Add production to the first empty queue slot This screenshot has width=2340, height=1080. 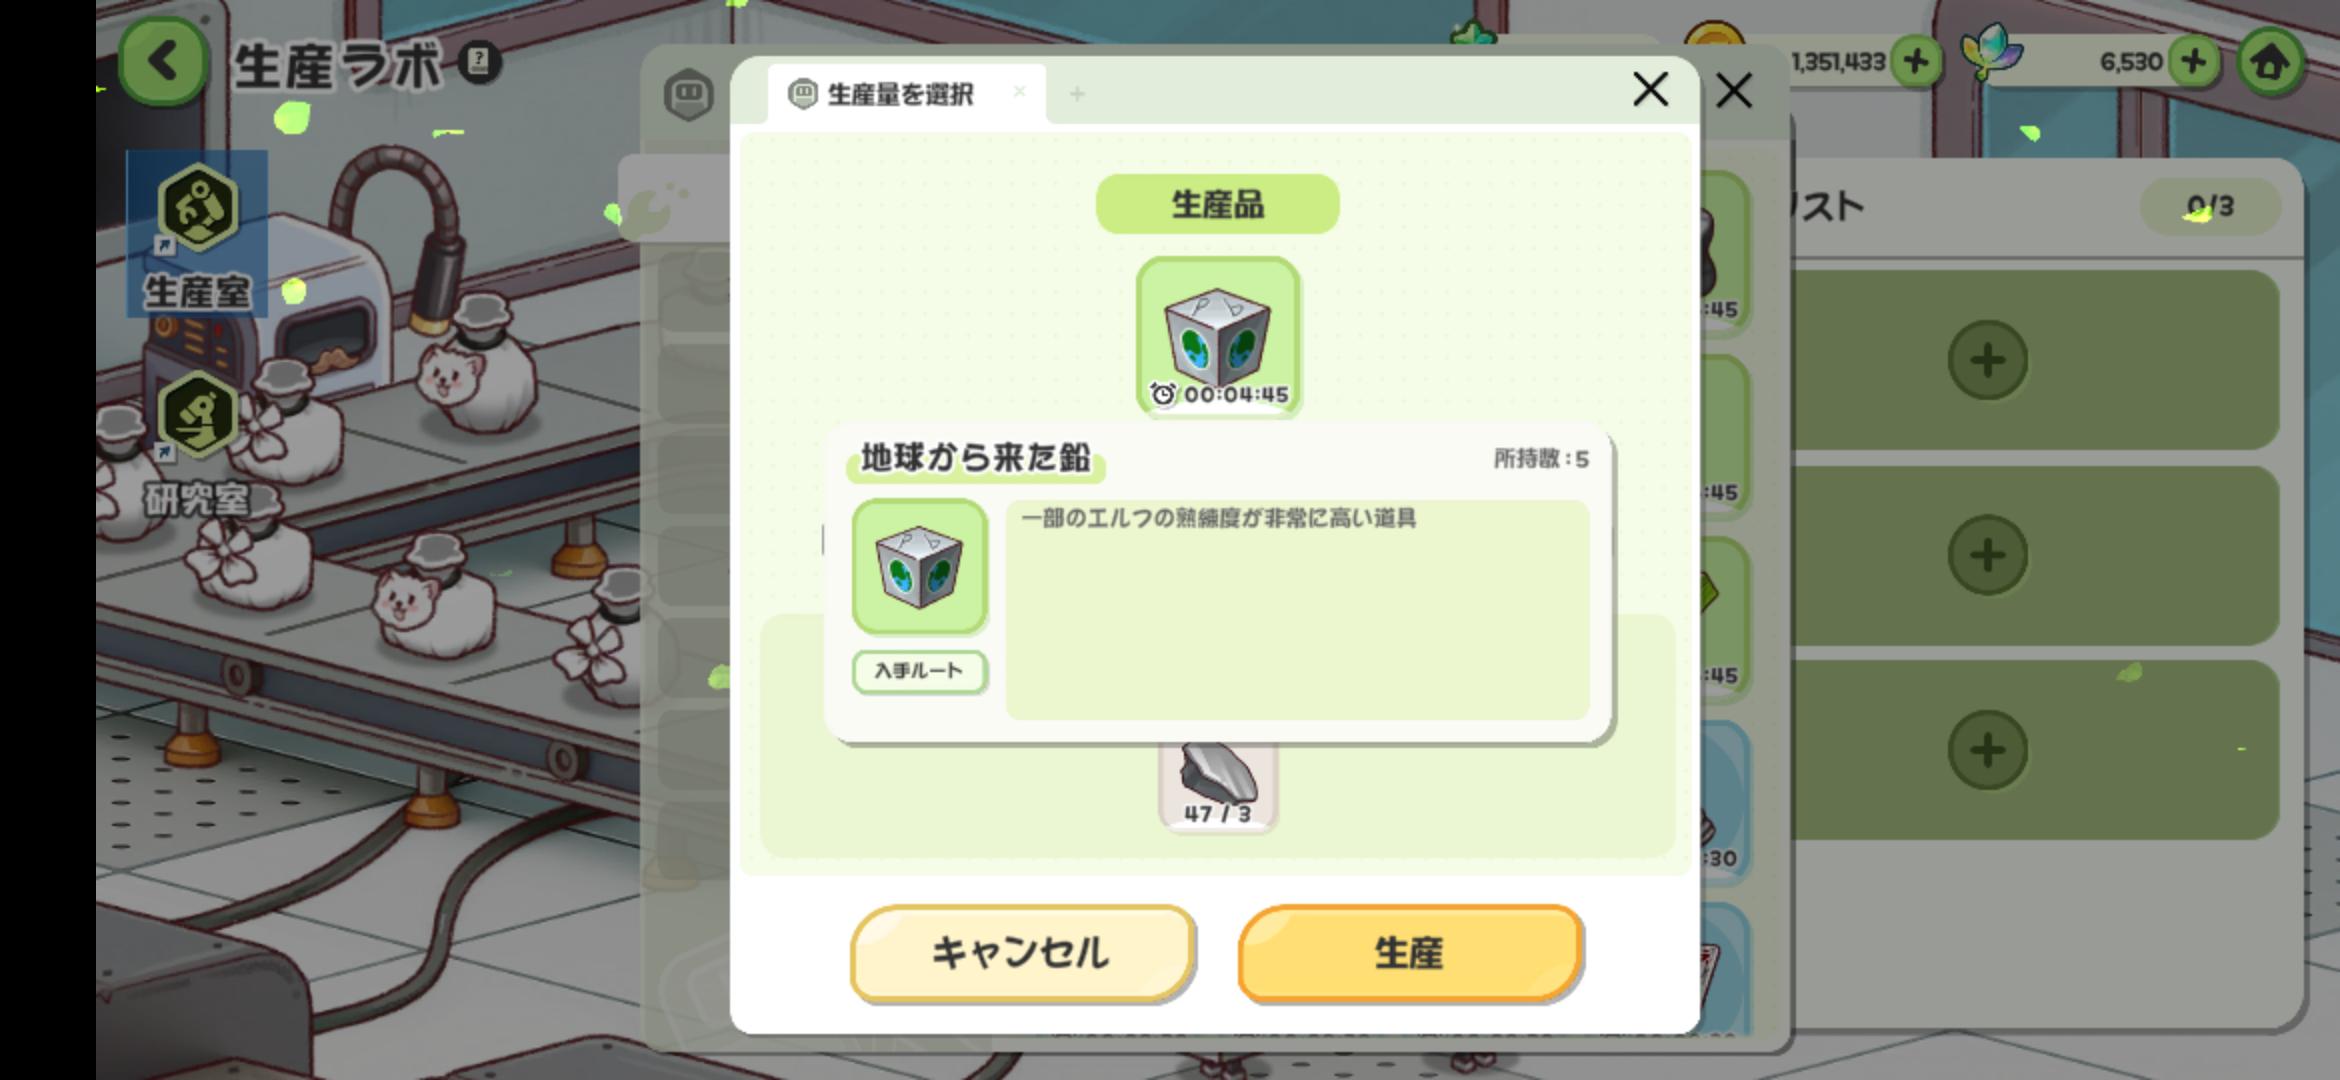click(x=1988, y=360)
